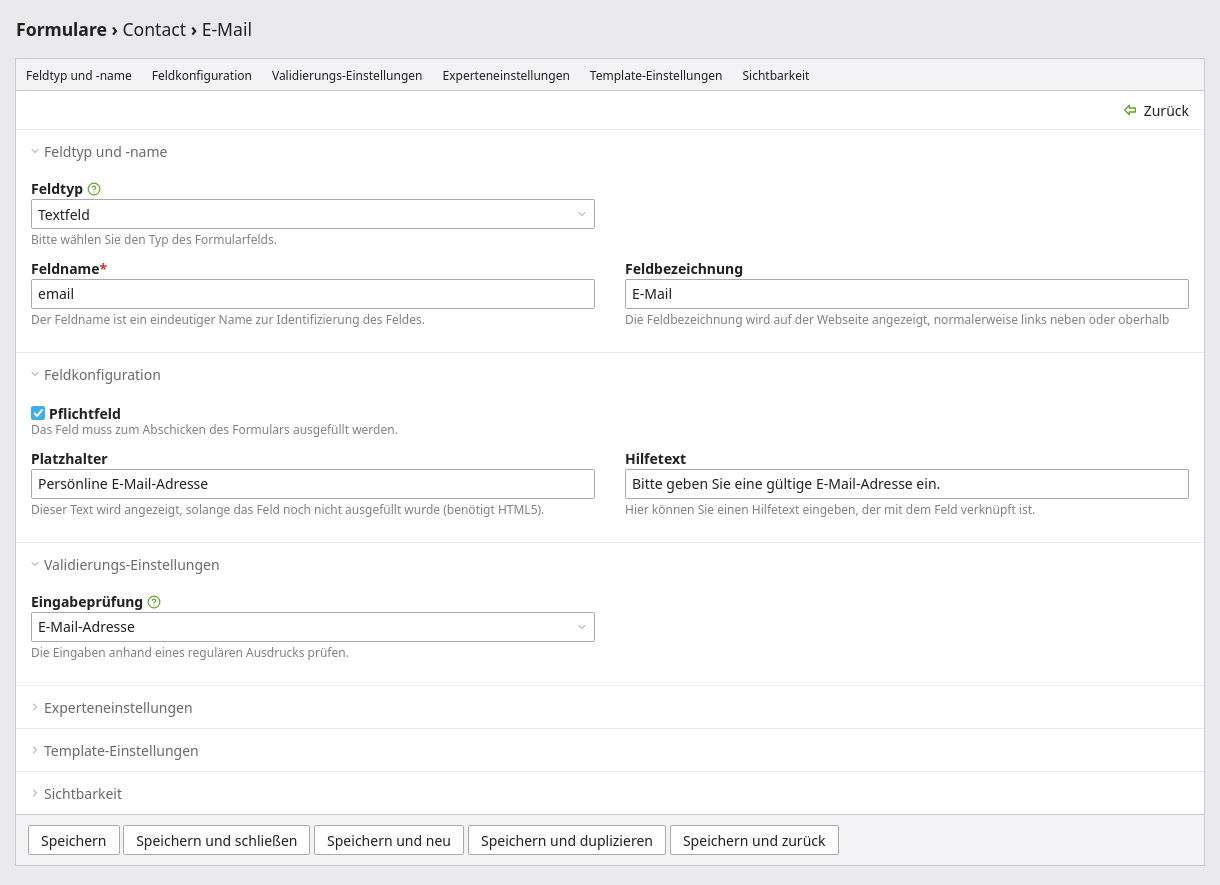This screenshot has height=885, width=1220.
Task: Click the Feldname label
Action: [69, 269]
